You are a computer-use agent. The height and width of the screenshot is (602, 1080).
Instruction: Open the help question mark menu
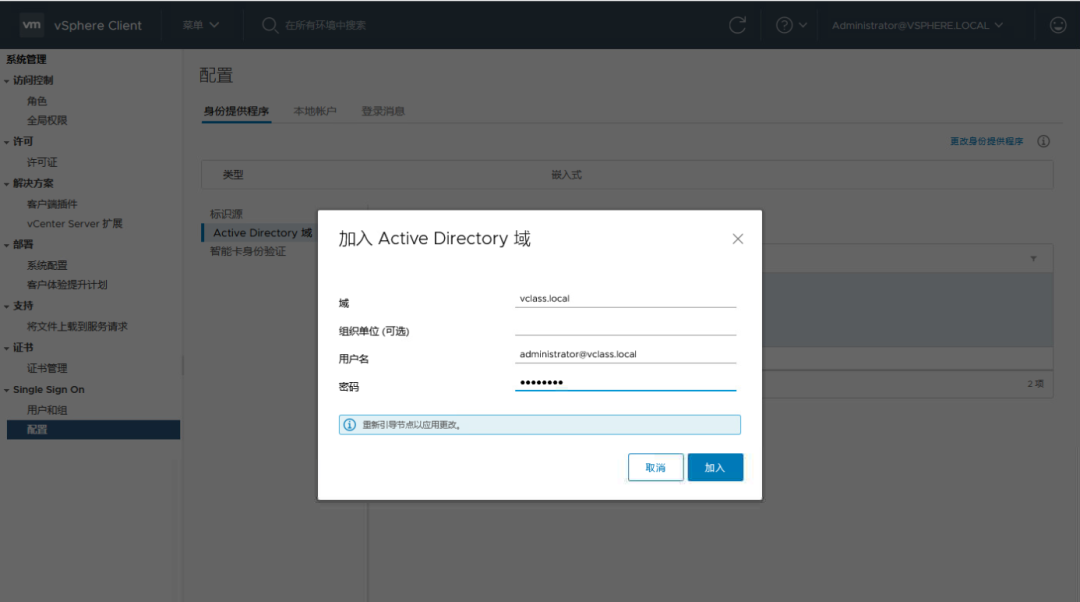point(783,25)
